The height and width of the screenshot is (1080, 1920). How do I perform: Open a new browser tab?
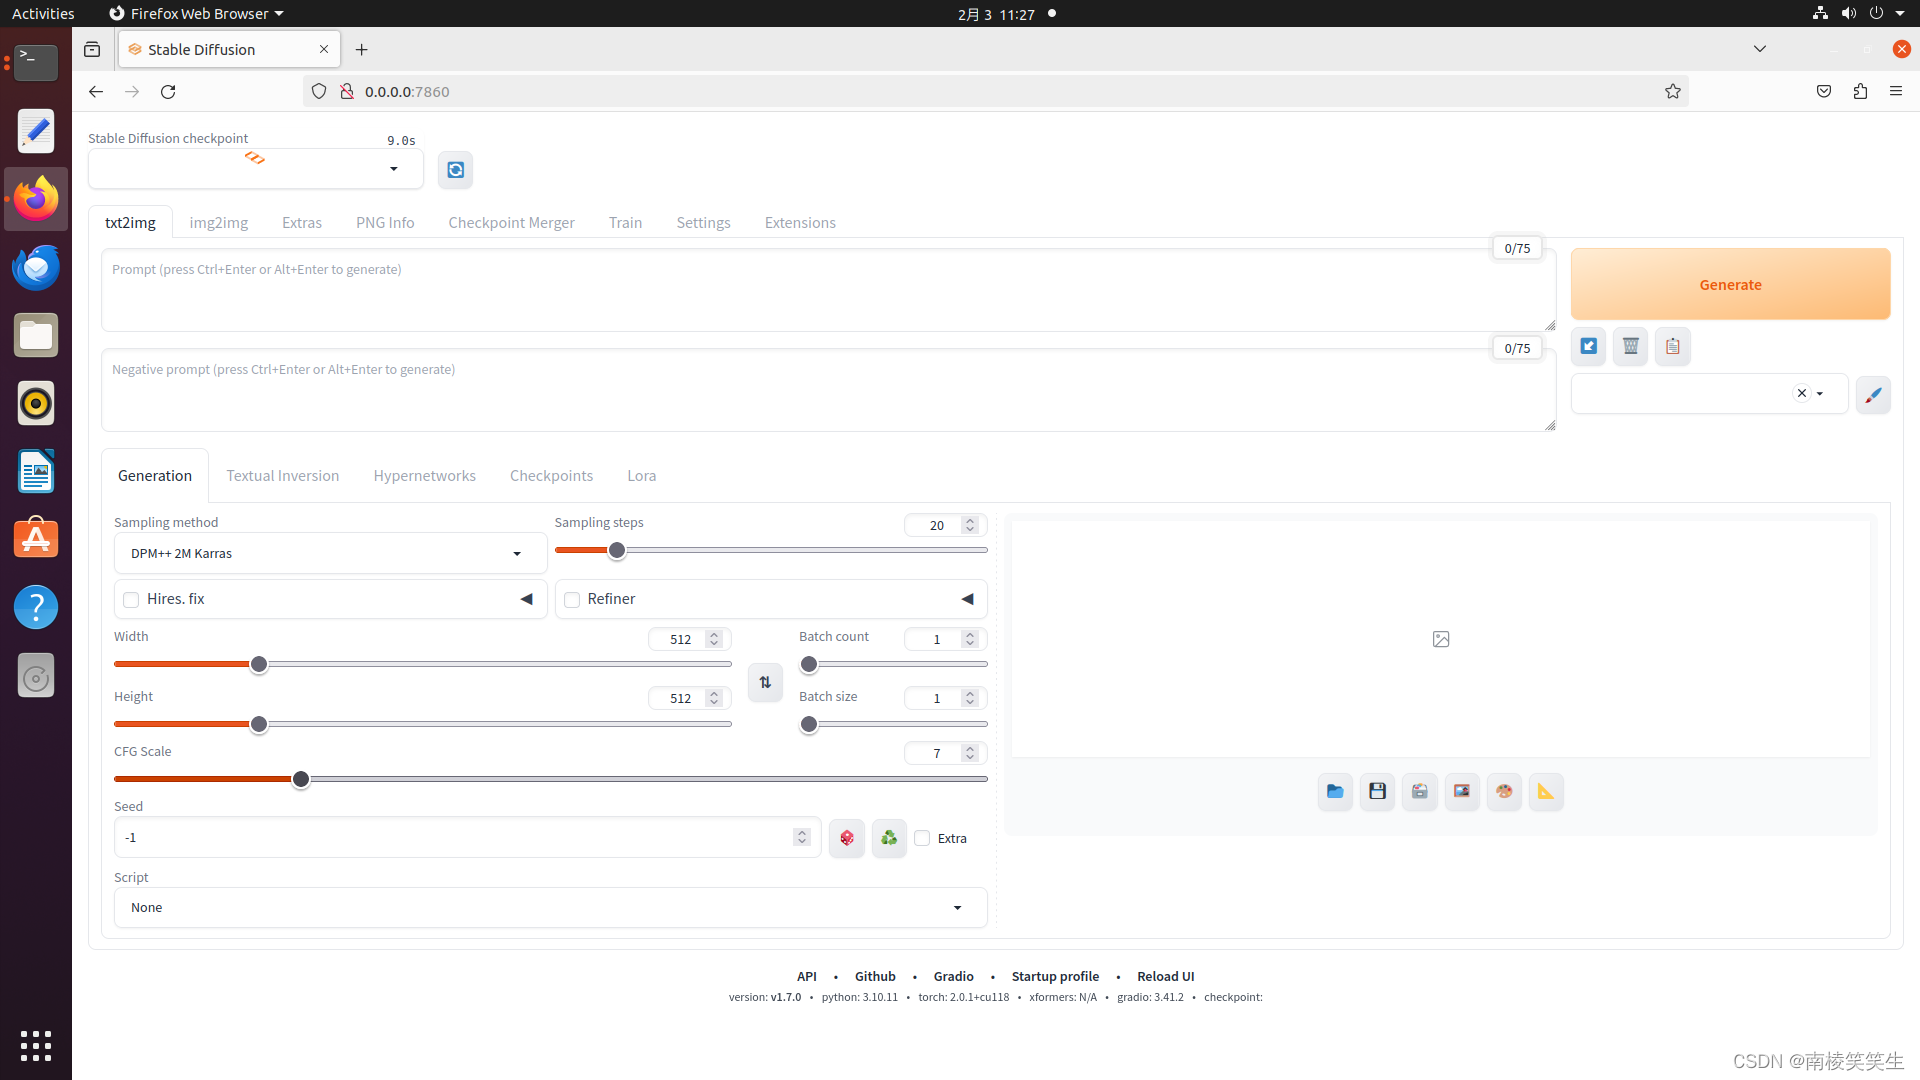362,49
